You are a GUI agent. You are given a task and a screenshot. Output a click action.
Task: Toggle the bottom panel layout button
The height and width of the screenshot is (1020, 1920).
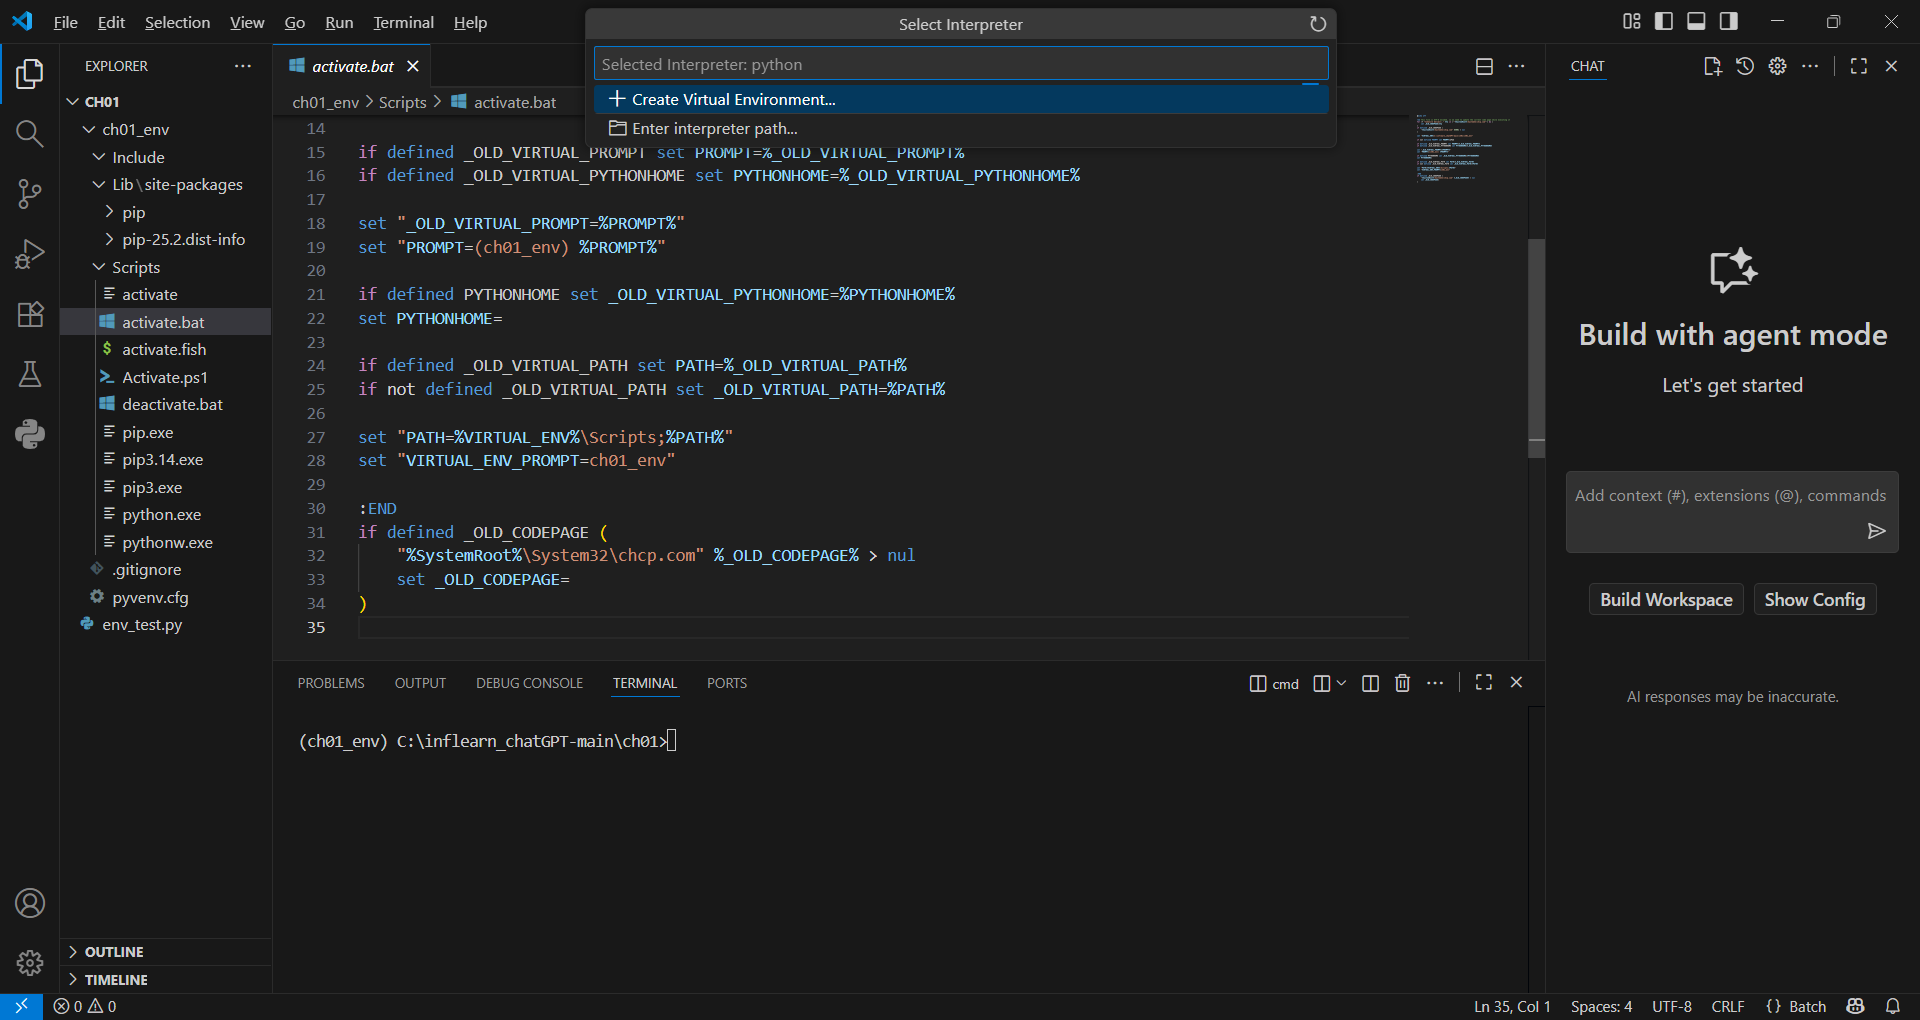point(1696,21)
